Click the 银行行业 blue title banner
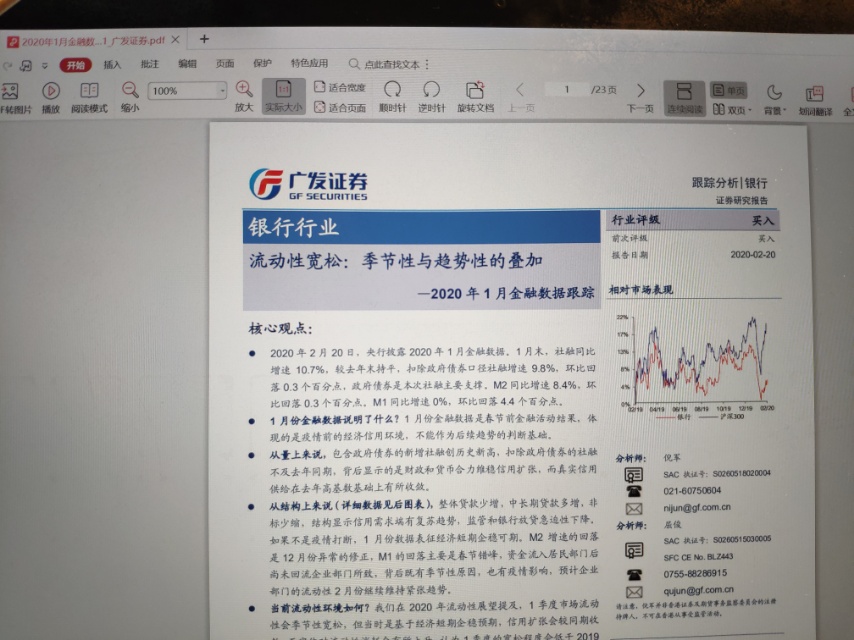This screenshot has height=640, width=854. pyautogui.click(x=422, y=227)
